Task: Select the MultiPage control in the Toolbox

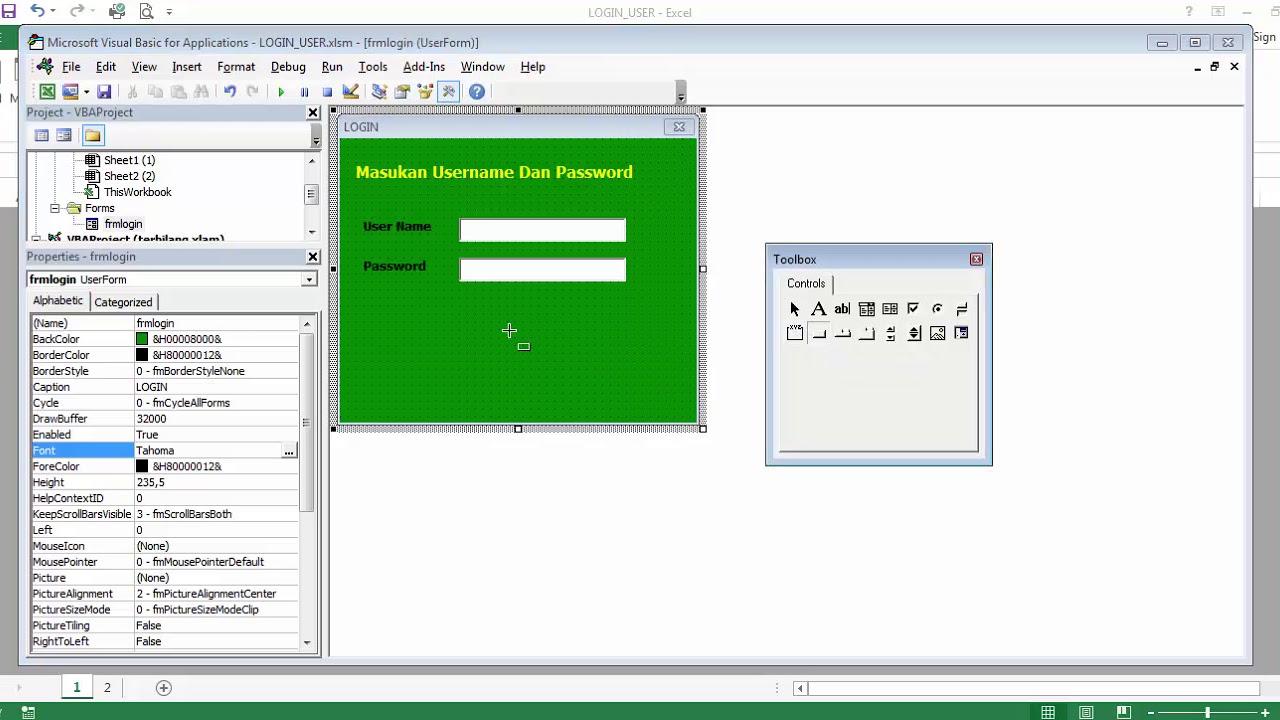Action: tap(867, 333)
